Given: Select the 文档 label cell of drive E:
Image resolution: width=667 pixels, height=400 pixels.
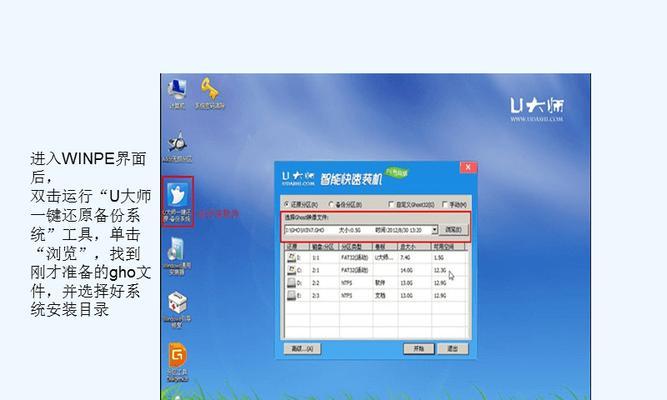Looking at the screenshot, I should [x=380, y=295].
